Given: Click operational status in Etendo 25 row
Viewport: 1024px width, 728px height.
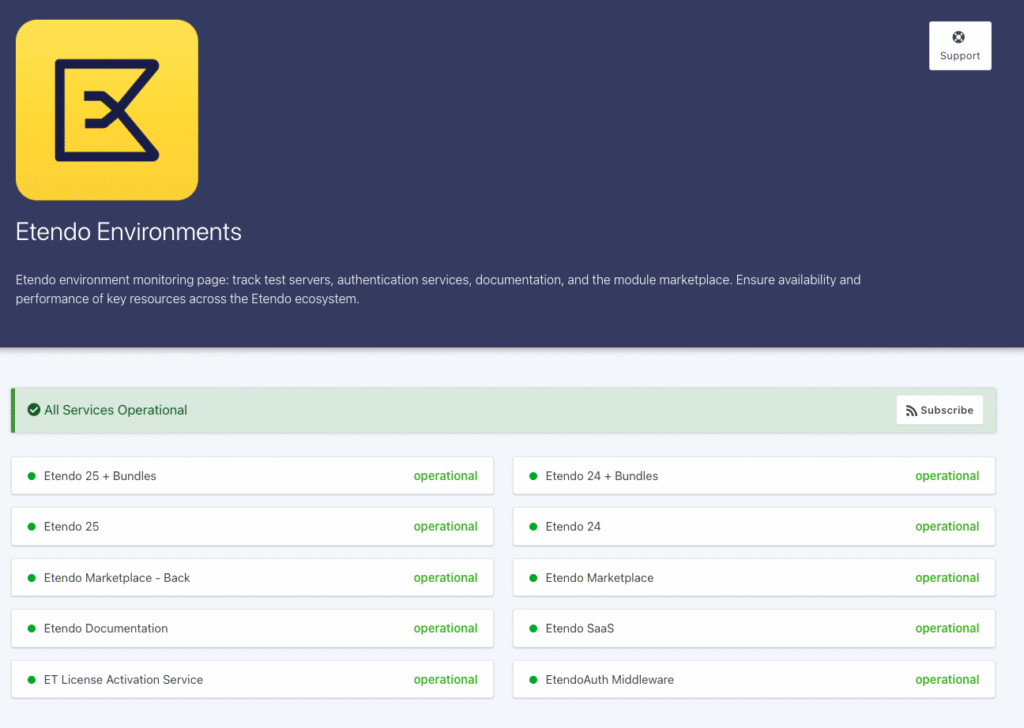Looking at the screenshot, I should [445, 526].
